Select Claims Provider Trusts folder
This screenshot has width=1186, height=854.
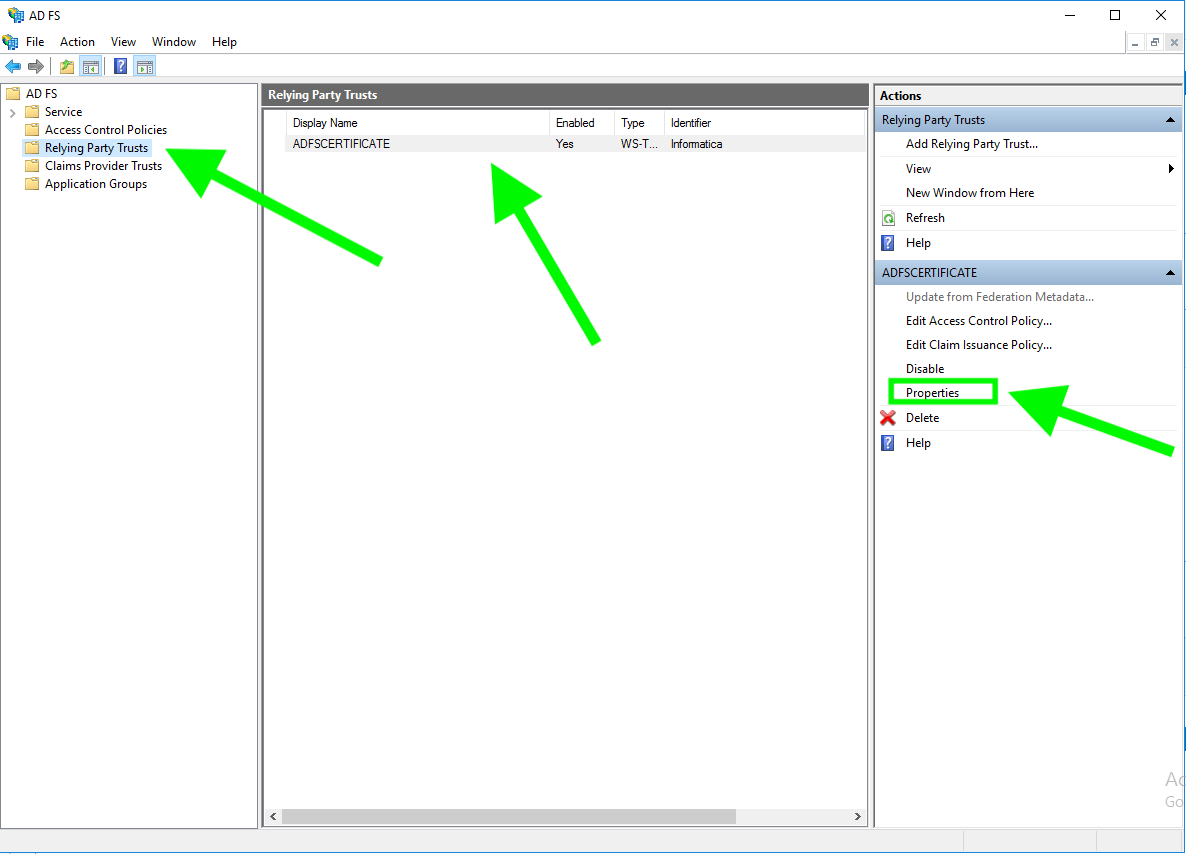point(103,166)
